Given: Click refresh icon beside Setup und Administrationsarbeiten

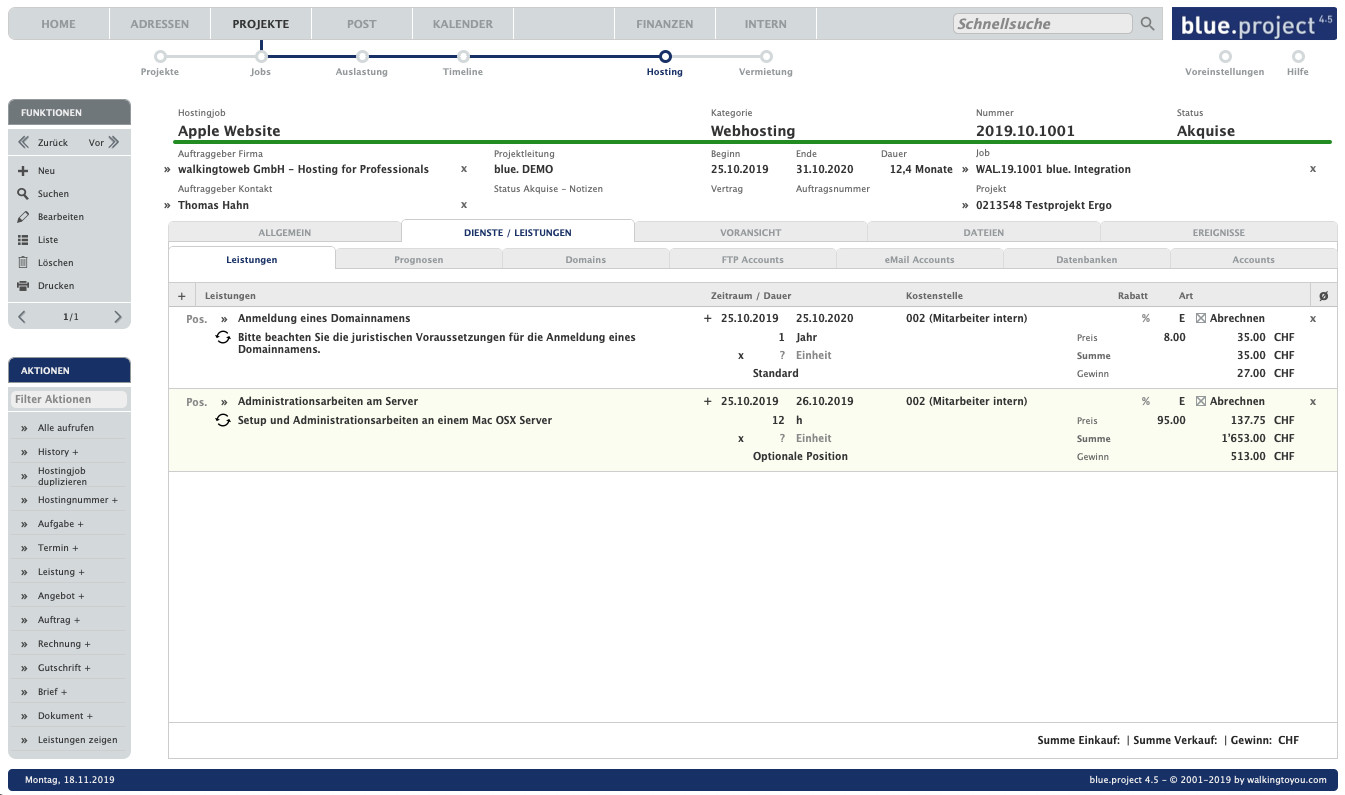Looking at the screenshot, I should [x=223, y=420].
